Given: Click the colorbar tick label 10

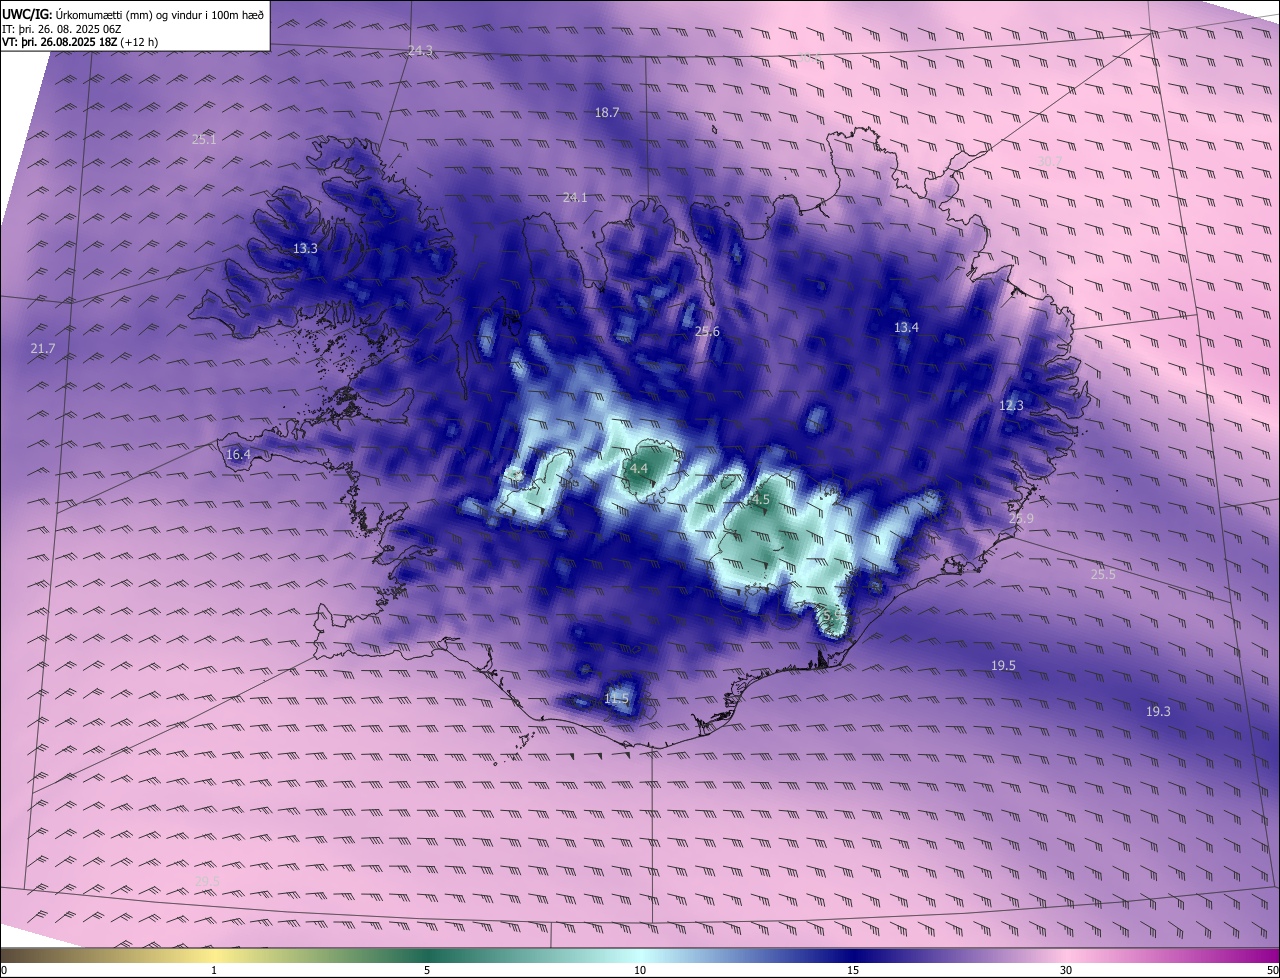Looking at the screenshot, I should [640, 971].
